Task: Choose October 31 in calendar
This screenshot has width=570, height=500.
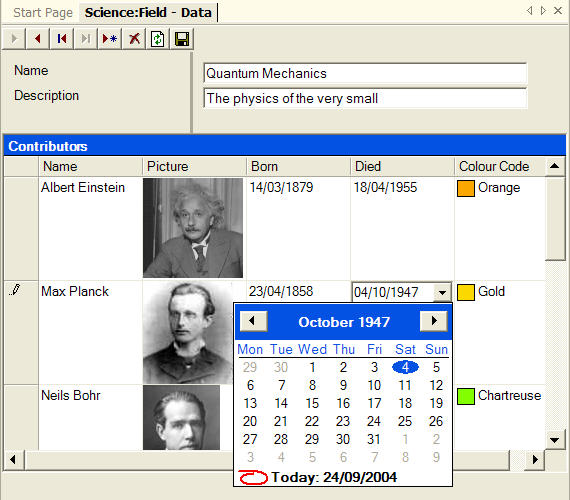Action: [374, 439]
